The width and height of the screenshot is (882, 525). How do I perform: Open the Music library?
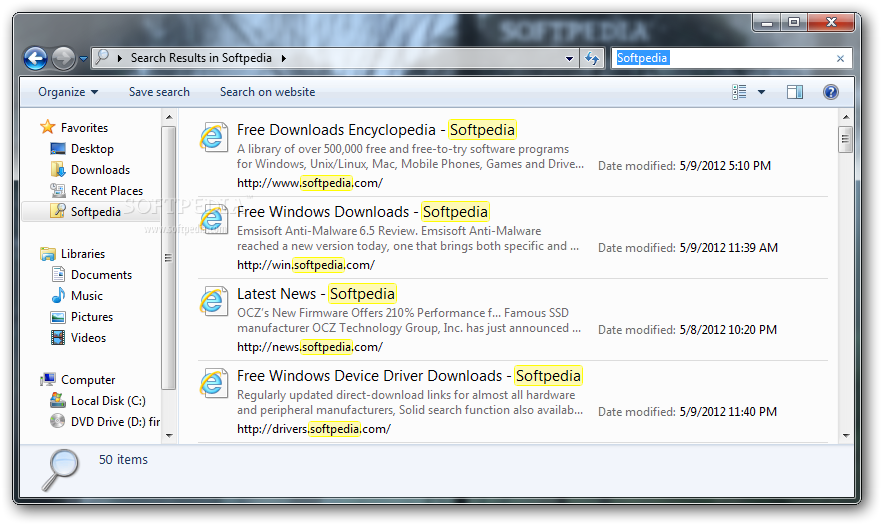point(87,295)
